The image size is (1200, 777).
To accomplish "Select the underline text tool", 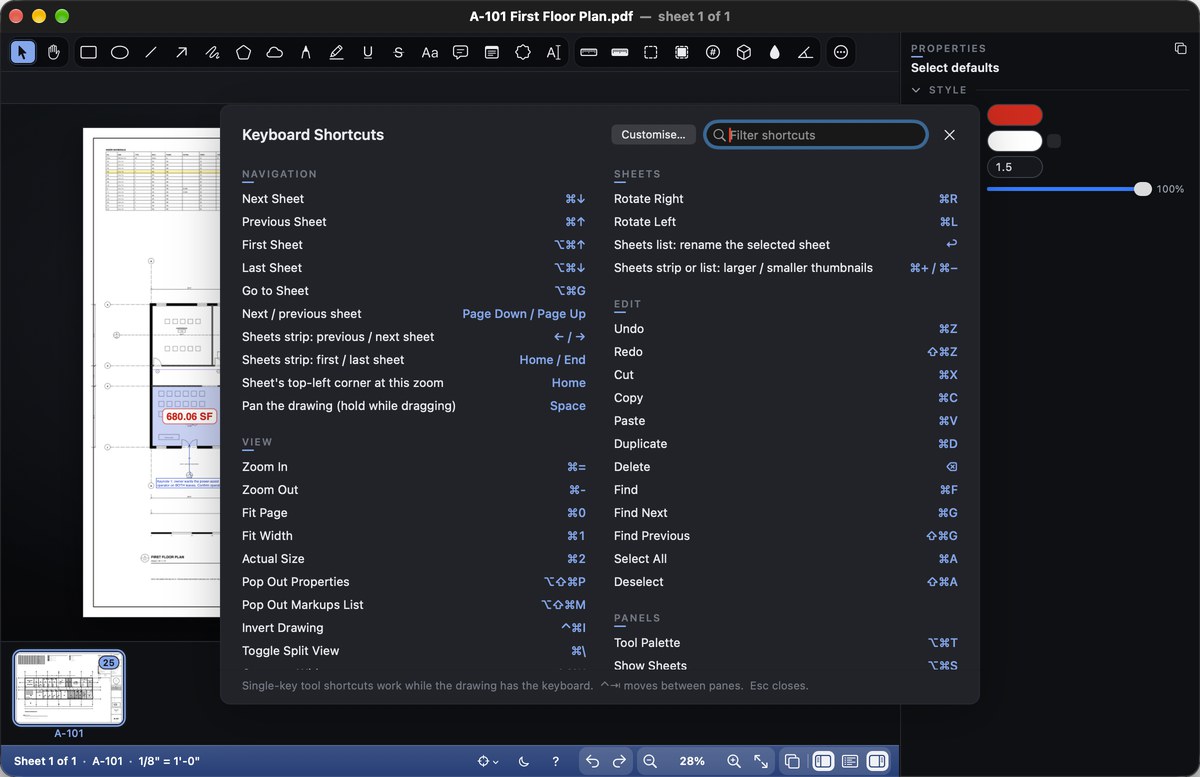I will pos(368,52).
